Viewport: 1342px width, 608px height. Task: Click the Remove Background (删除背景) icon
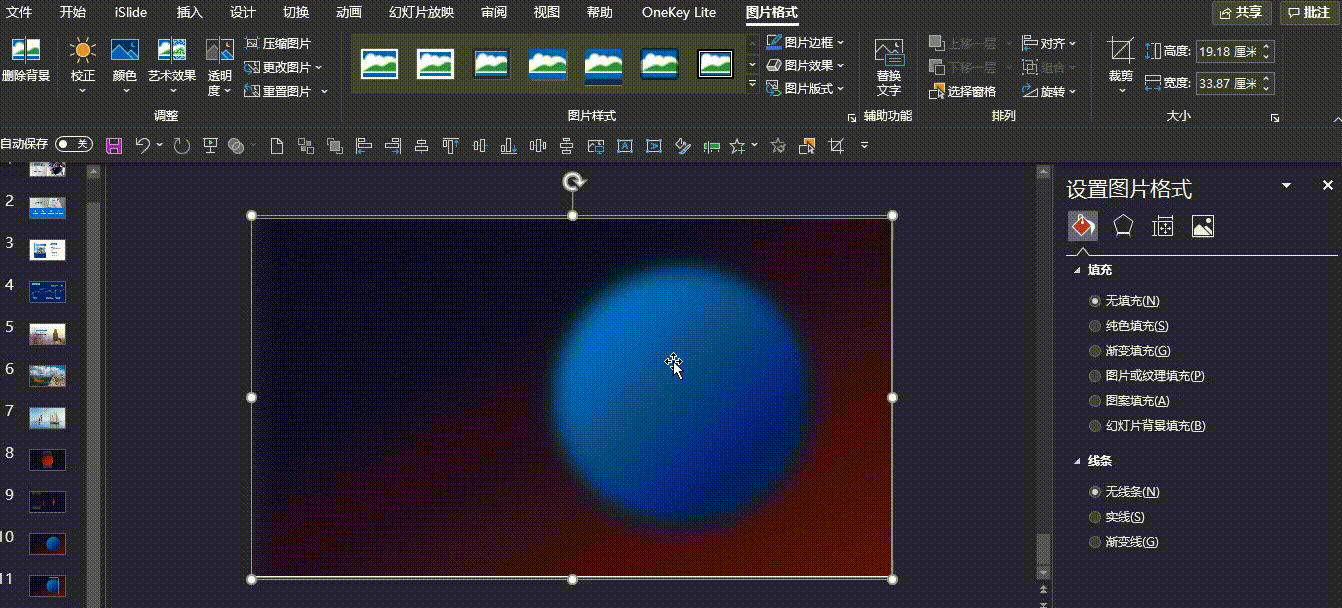[26, 51]
